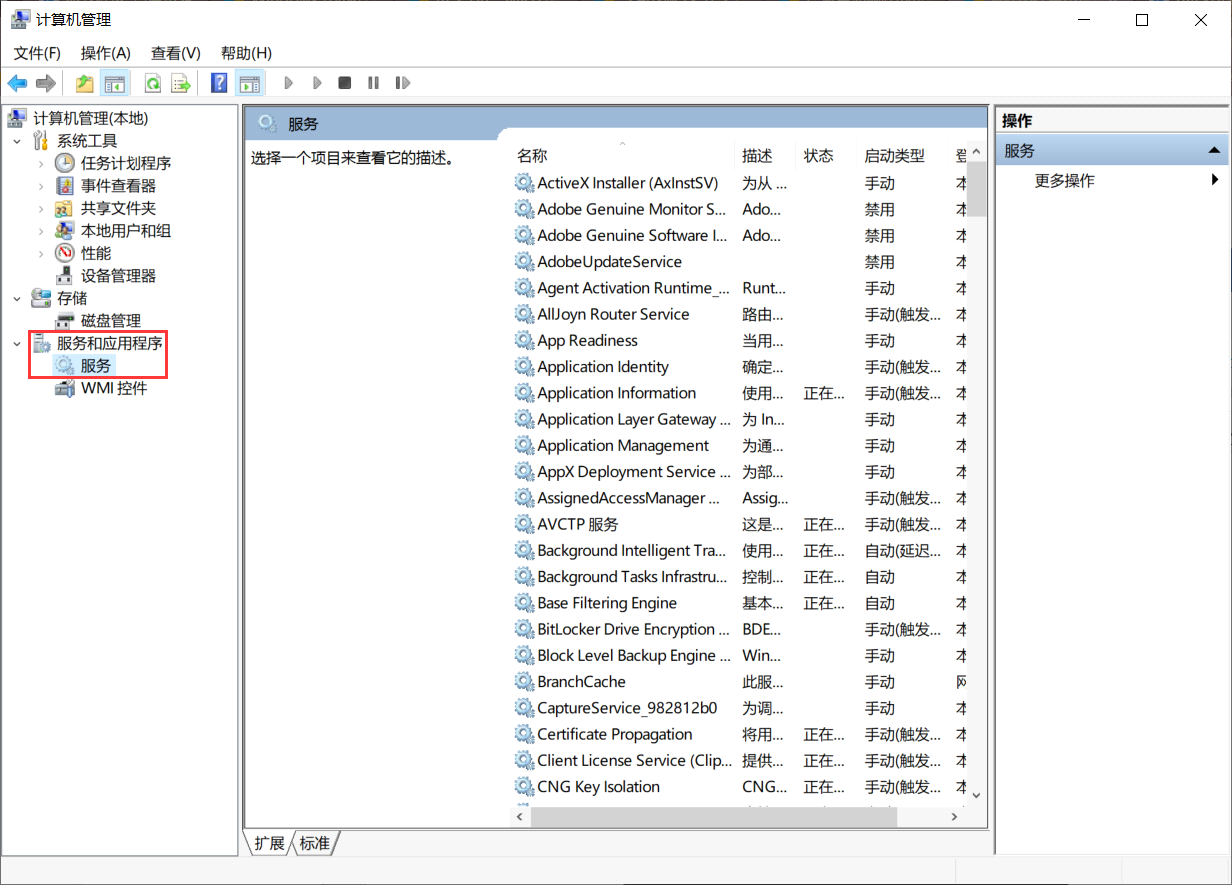Click the navigate forward arrow
The image size is (1232, 885).
point(45,82)
